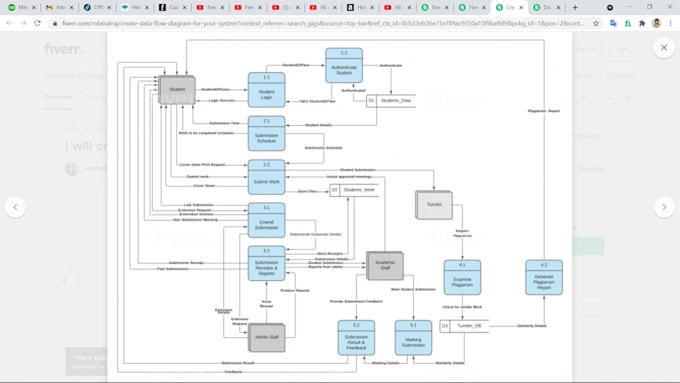The image size is (680, 383).
Task: Open the Chrome profile avatar
Action: (657, 23)
